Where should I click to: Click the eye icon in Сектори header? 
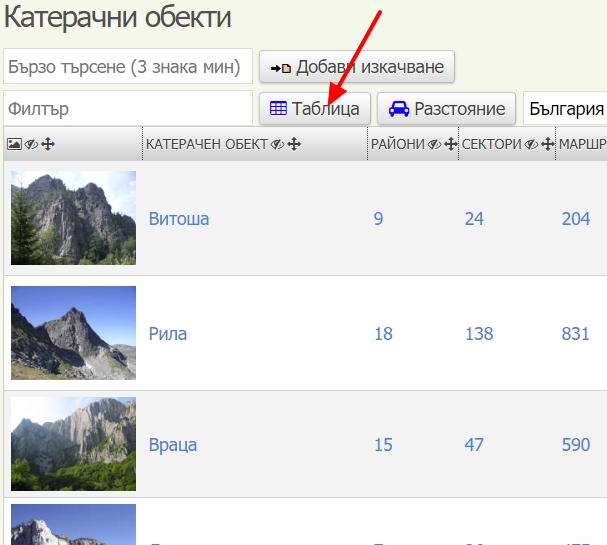[531, 144]
